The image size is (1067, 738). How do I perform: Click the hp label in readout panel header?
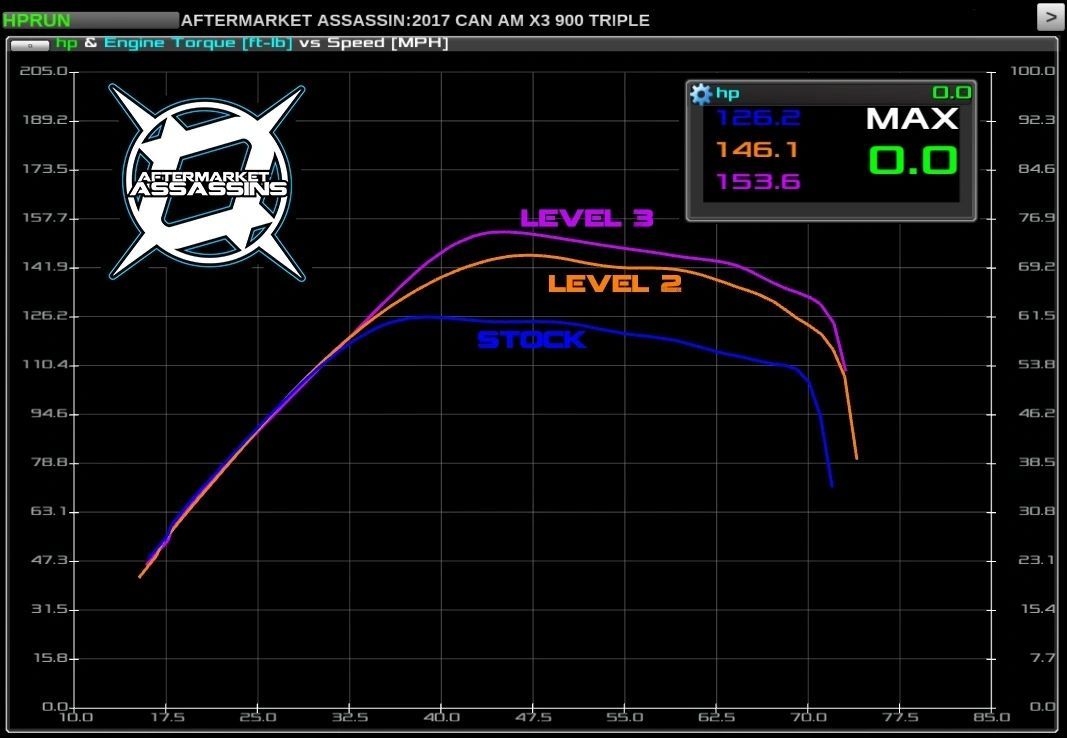727,93
